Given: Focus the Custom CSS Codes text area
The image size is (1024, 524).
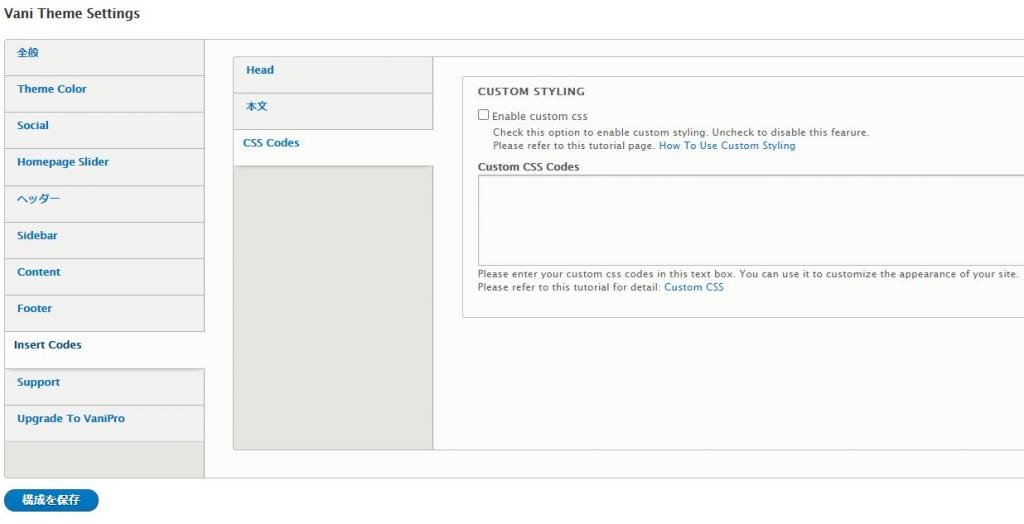Looking at the screenshot, I should 751,220.
